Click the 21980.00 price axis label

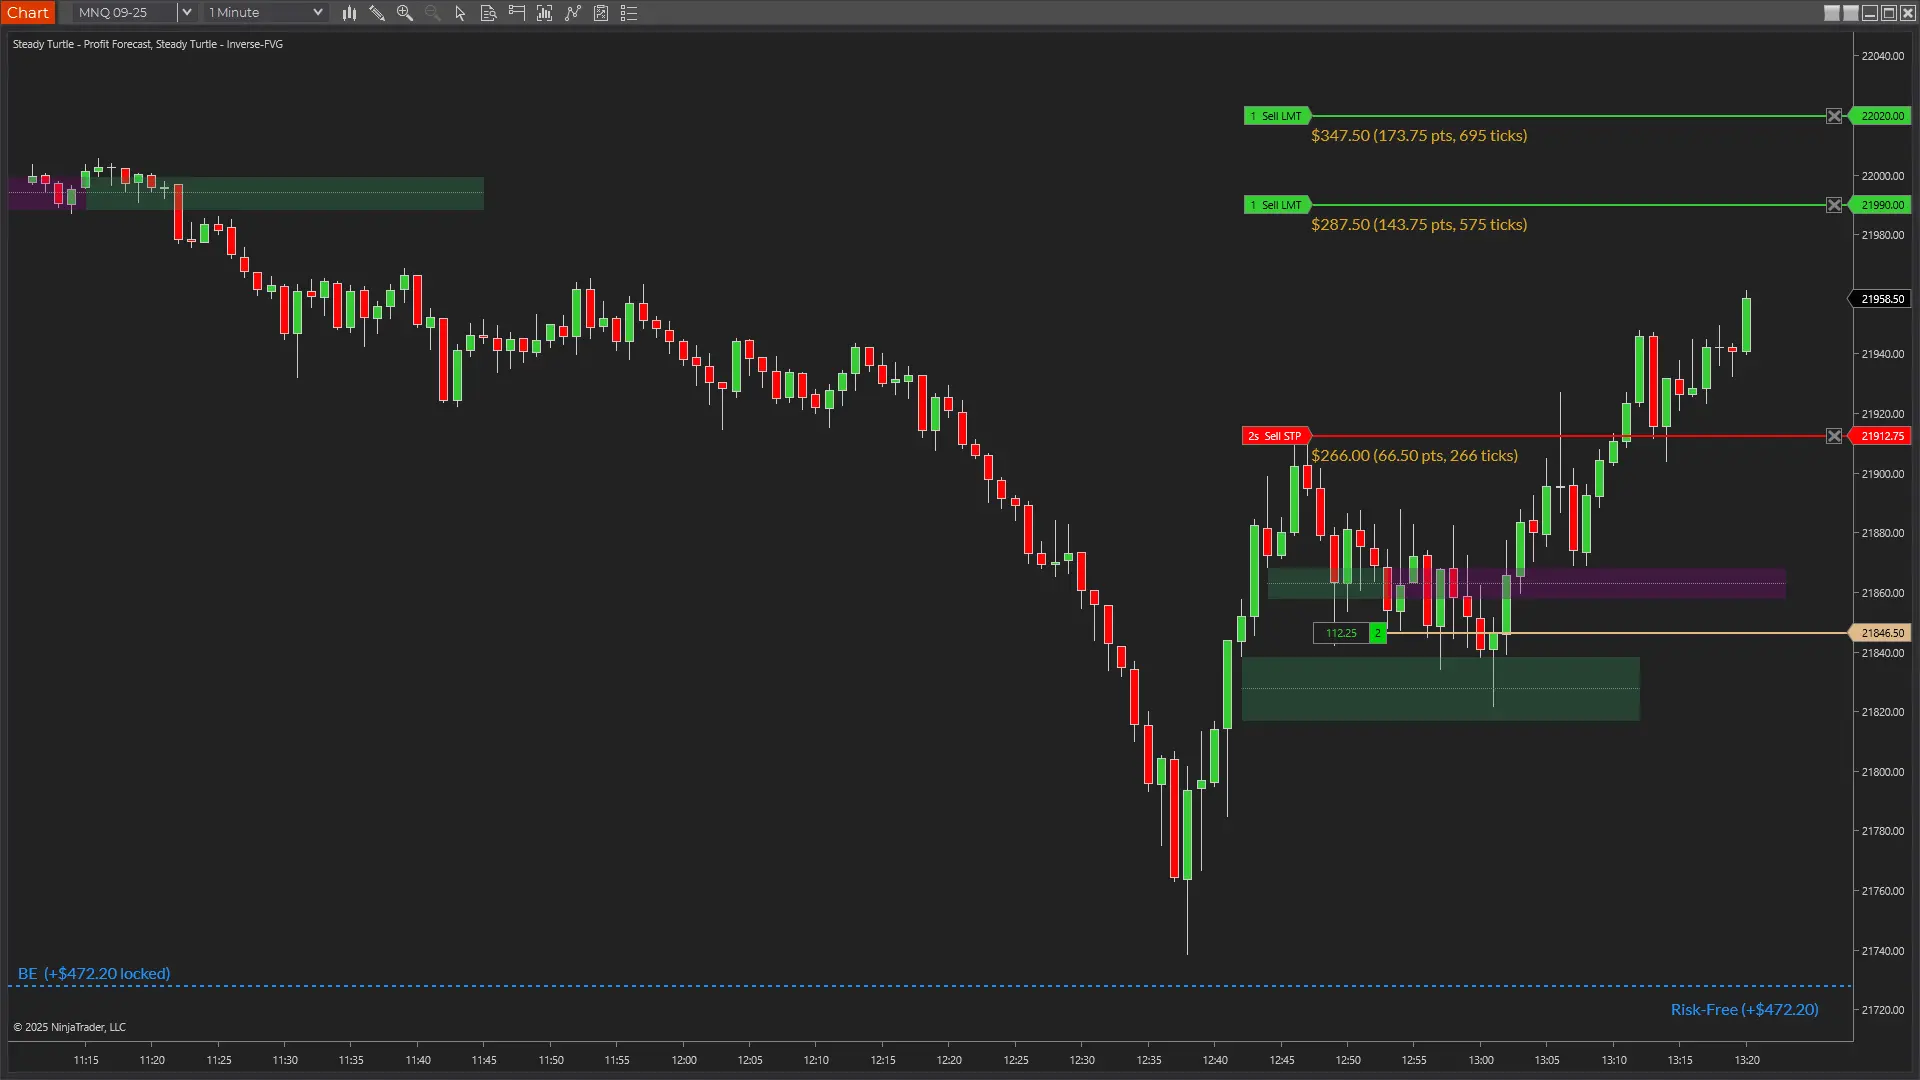pos(1882,235)
